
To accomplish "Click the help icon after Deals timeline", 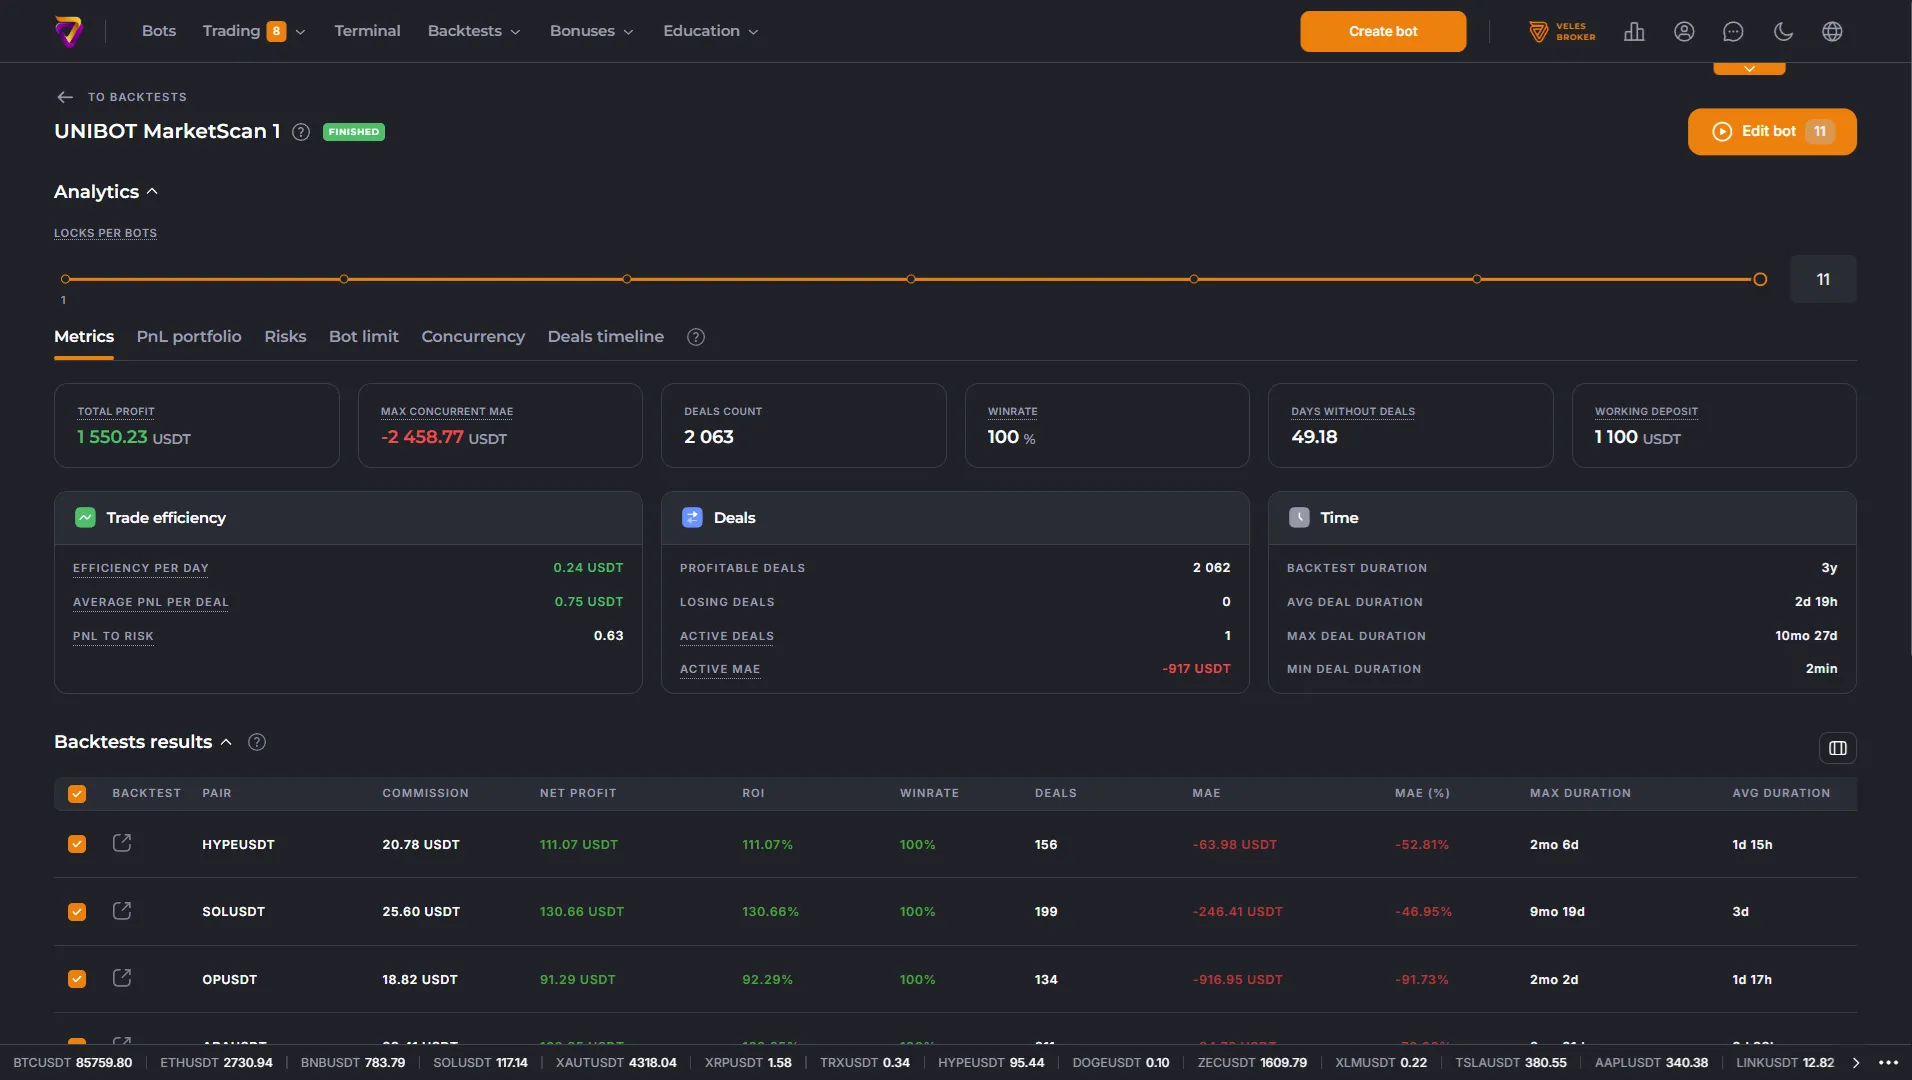I will (696, 337).
